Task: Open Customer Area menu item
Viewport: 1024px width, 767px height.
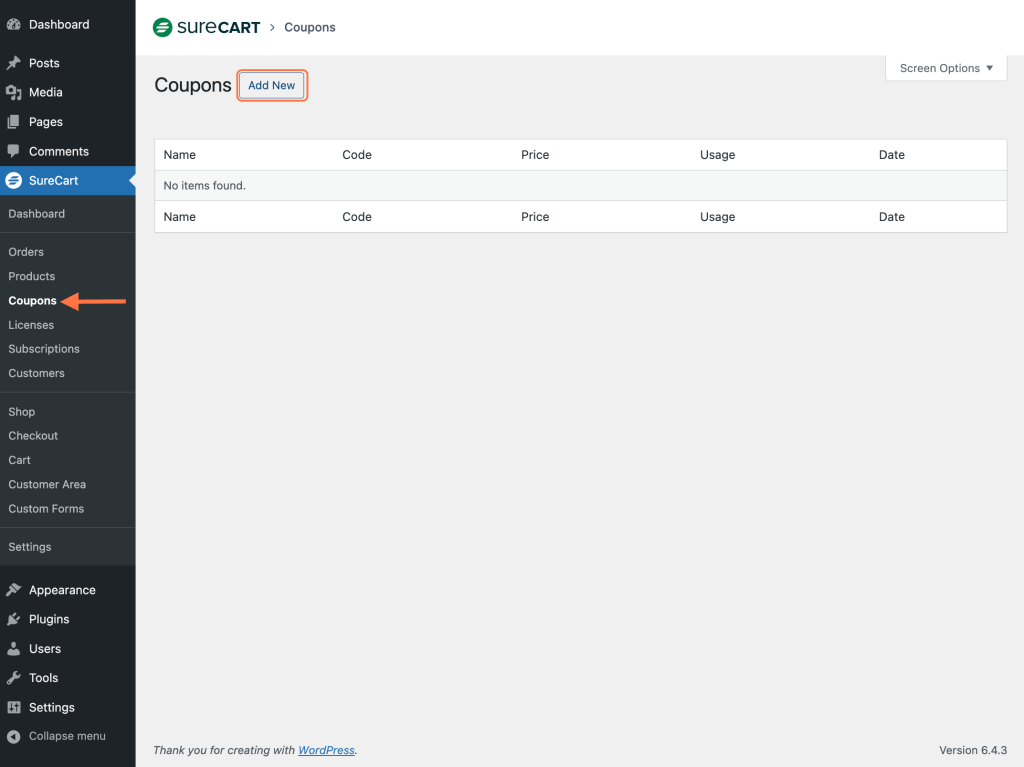Action: coord(47,484)
